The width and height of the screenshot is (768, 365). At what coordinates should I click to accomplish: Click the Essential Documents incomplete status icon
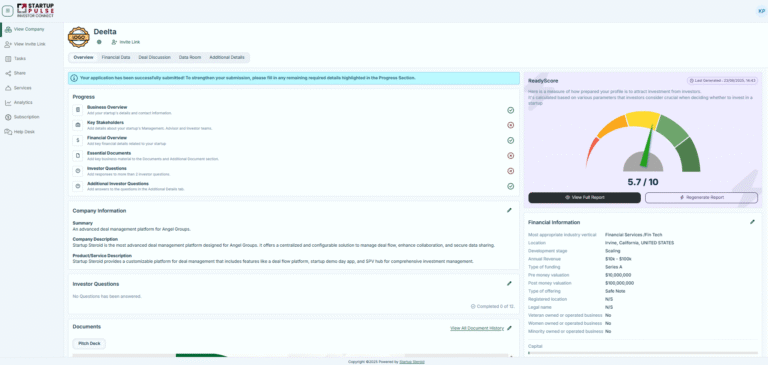[510, 156]
